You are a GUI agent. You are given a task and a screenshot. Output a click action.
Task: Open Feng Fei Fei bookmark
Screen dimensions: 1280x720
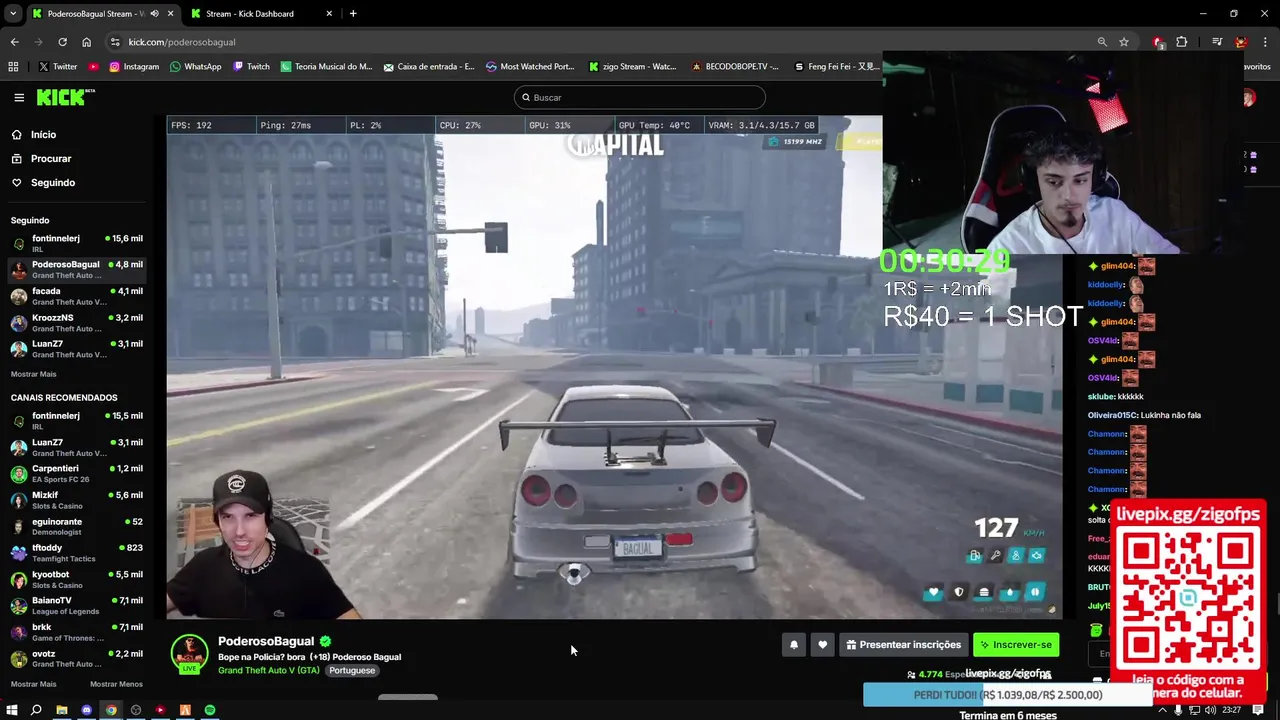(837, 67)
